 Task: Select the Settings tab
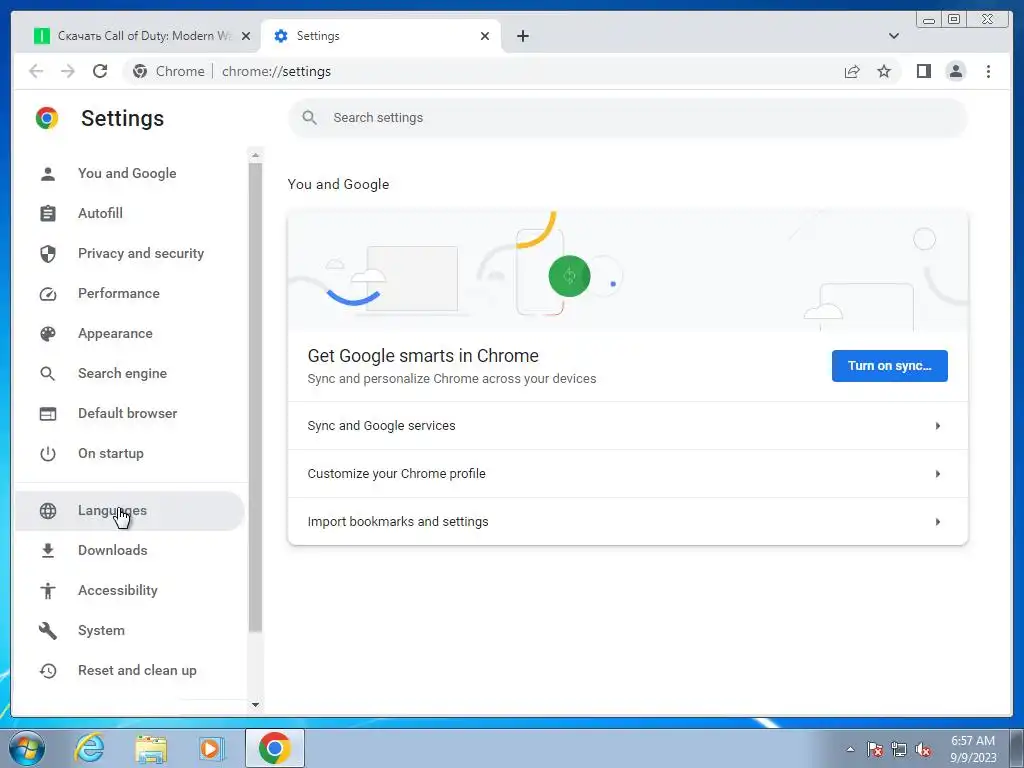click(381, 36)
